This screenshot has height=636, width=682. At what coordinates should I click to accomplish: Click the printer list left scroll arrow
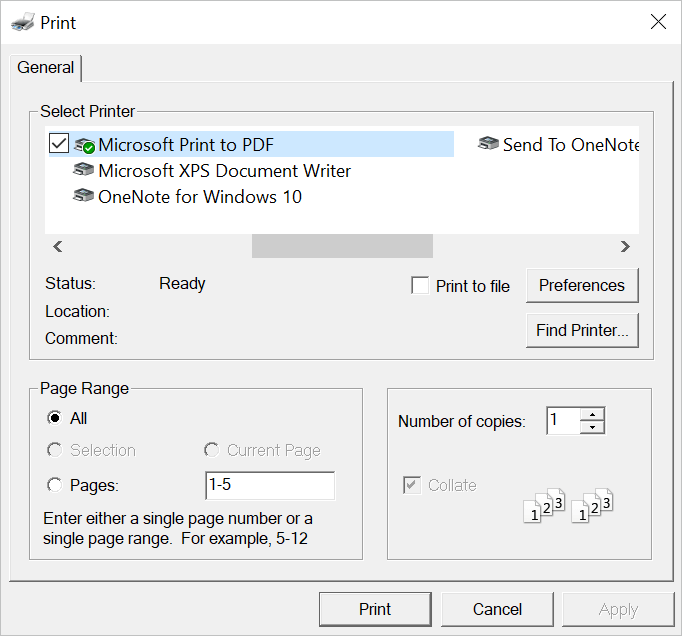[x=57, y=247]
